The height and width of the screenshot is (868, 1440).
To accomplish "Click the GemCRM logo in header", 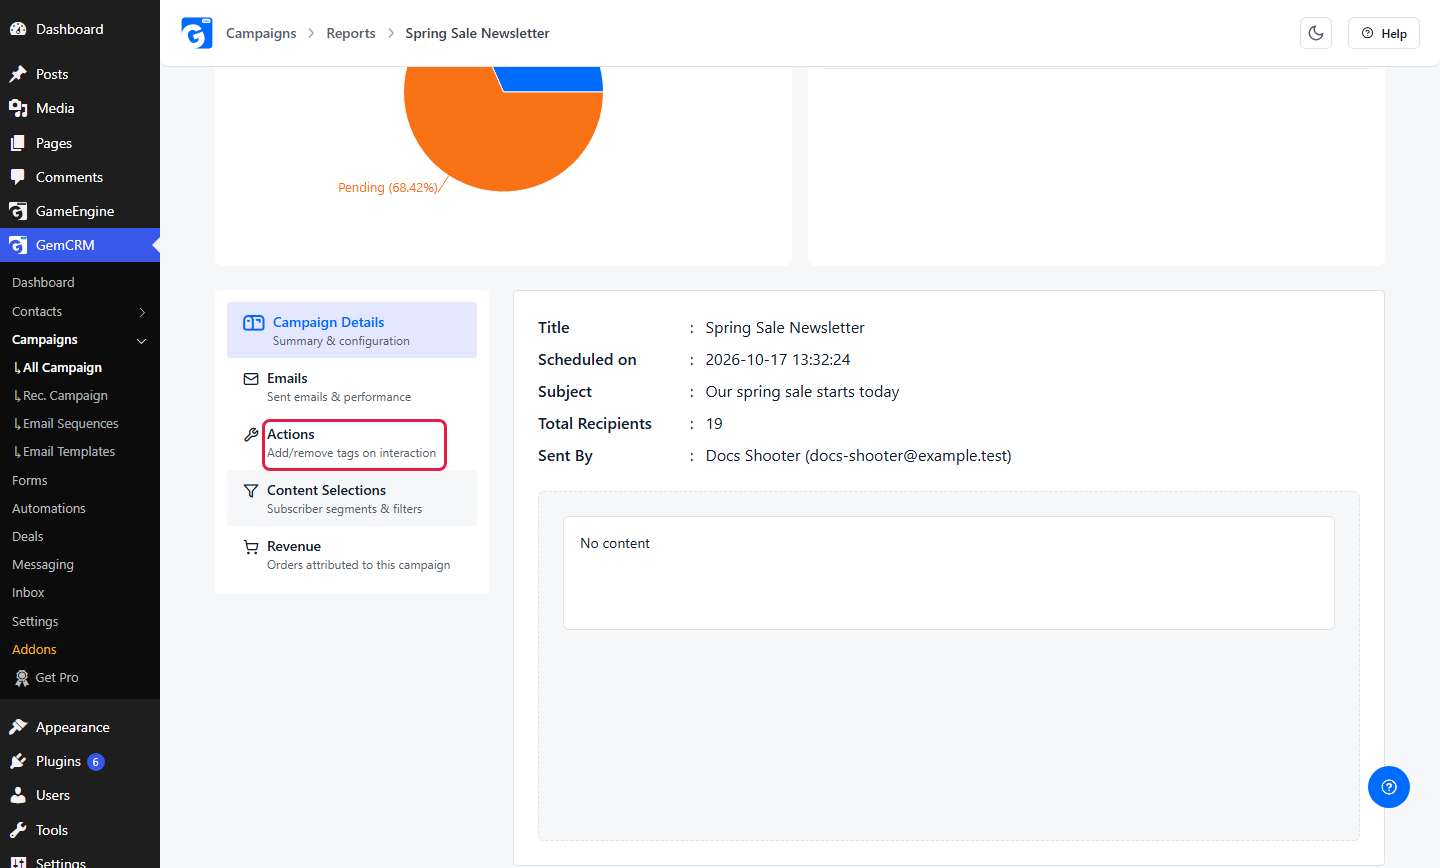I will point(197,33).
